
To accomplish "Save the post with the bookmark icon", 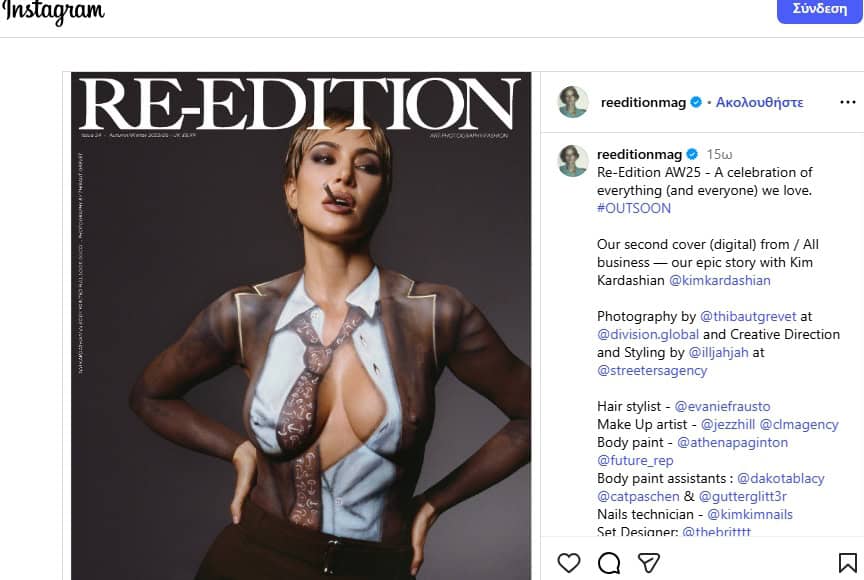I will tap(847, 563).
